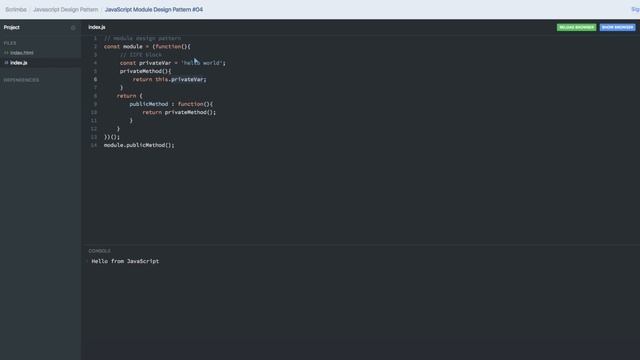
Task: Select the index.js editor tab
Action: 97,27
